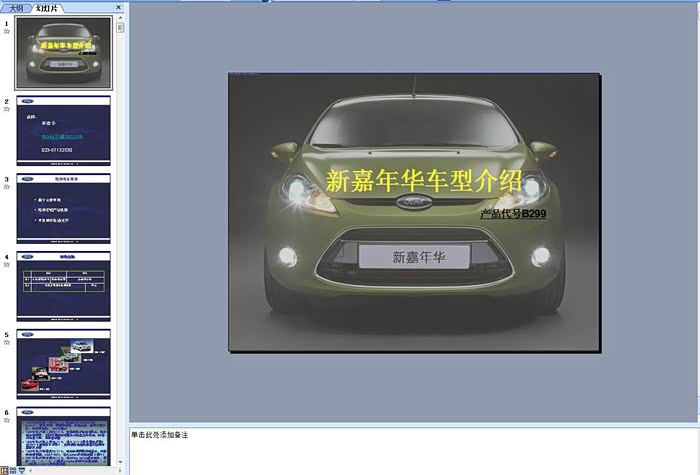Switch to the 大纲 outline tab
Viewport: 700px width, 475px height.
pyautogui.click(x=16, y=8)
